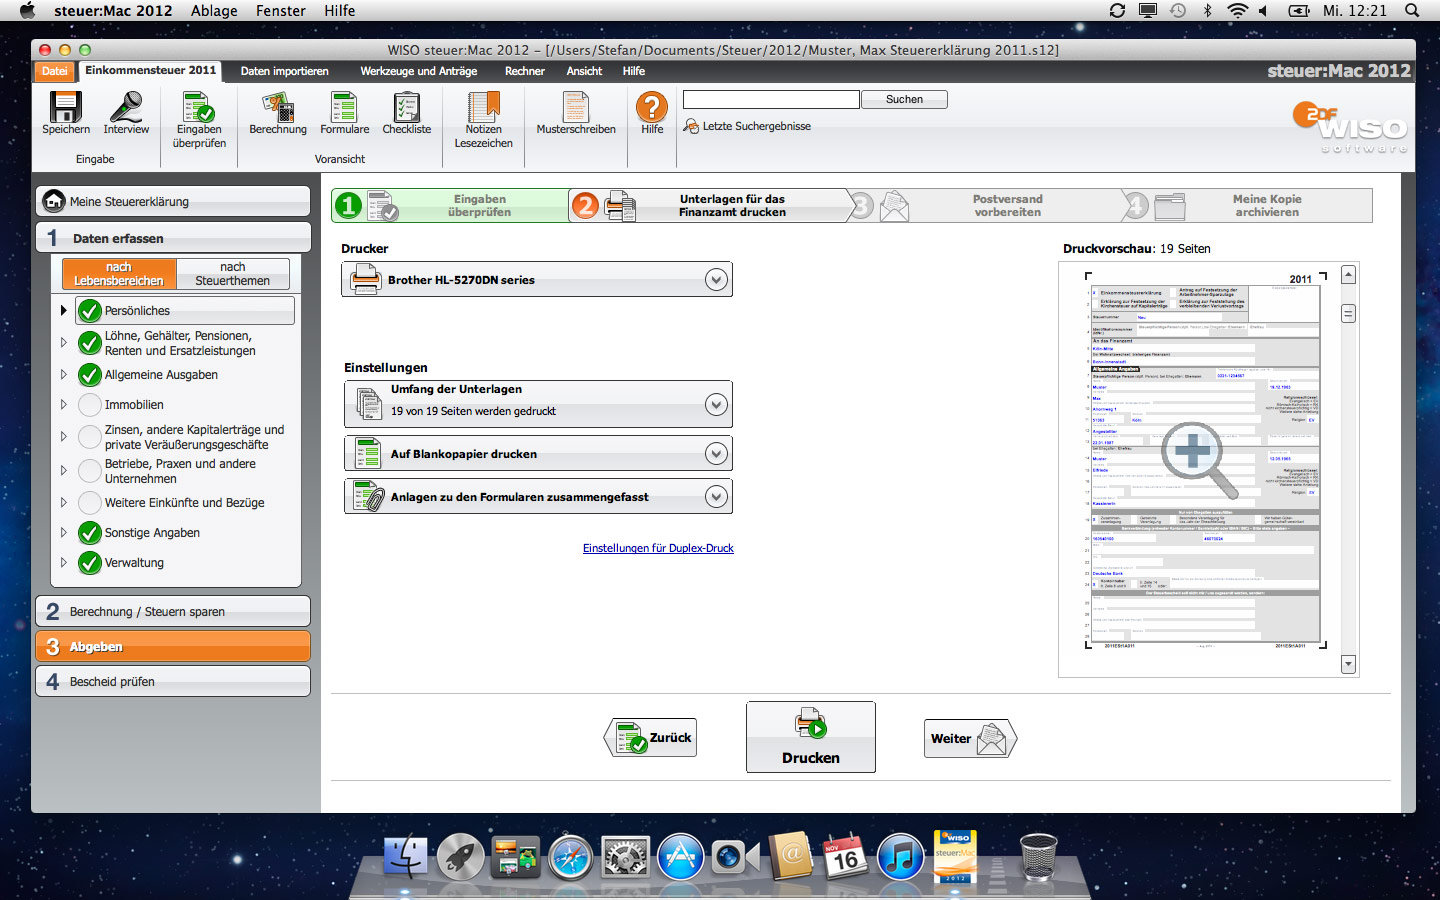Image resolution: width=1440 pixels, height=900 pixels.
Task: Expand the Persönliches tree item
Action: click(64, 311)
